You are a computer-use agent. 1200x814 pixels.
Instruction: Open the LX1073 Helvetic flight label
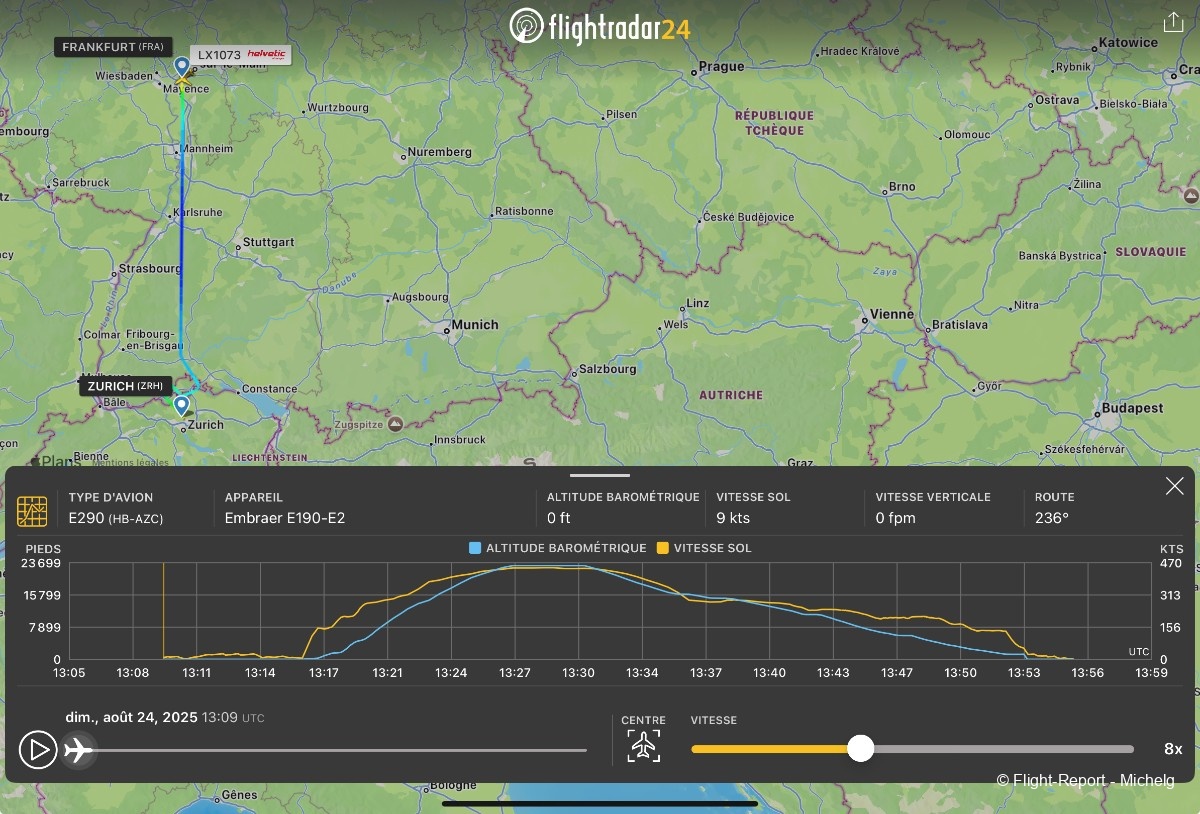(x=240, y=55)
